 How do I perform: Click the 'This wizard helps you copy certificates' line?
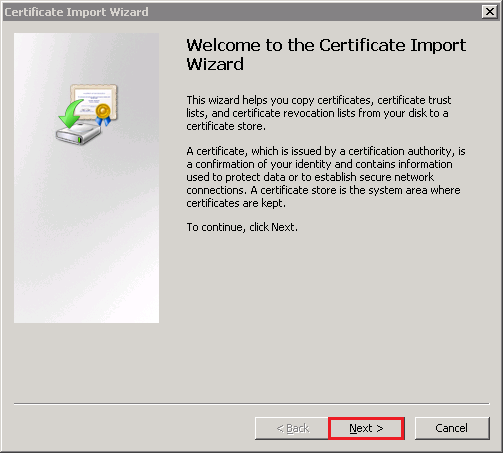click(318, 100)
